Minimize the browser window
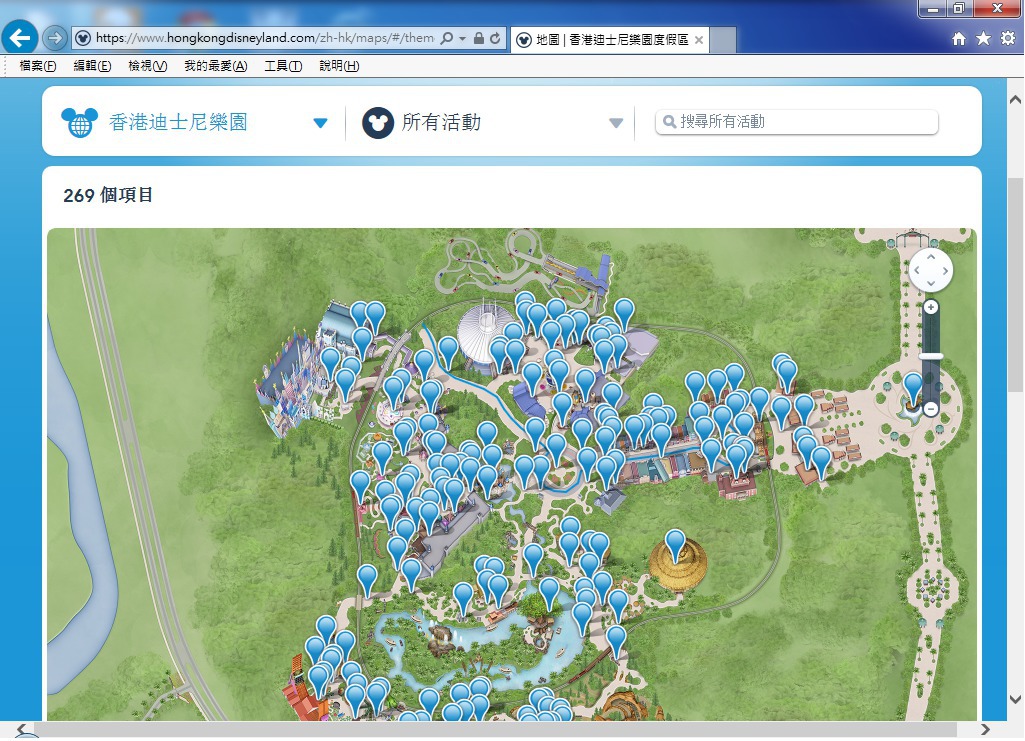 click(x=933, y=8)
